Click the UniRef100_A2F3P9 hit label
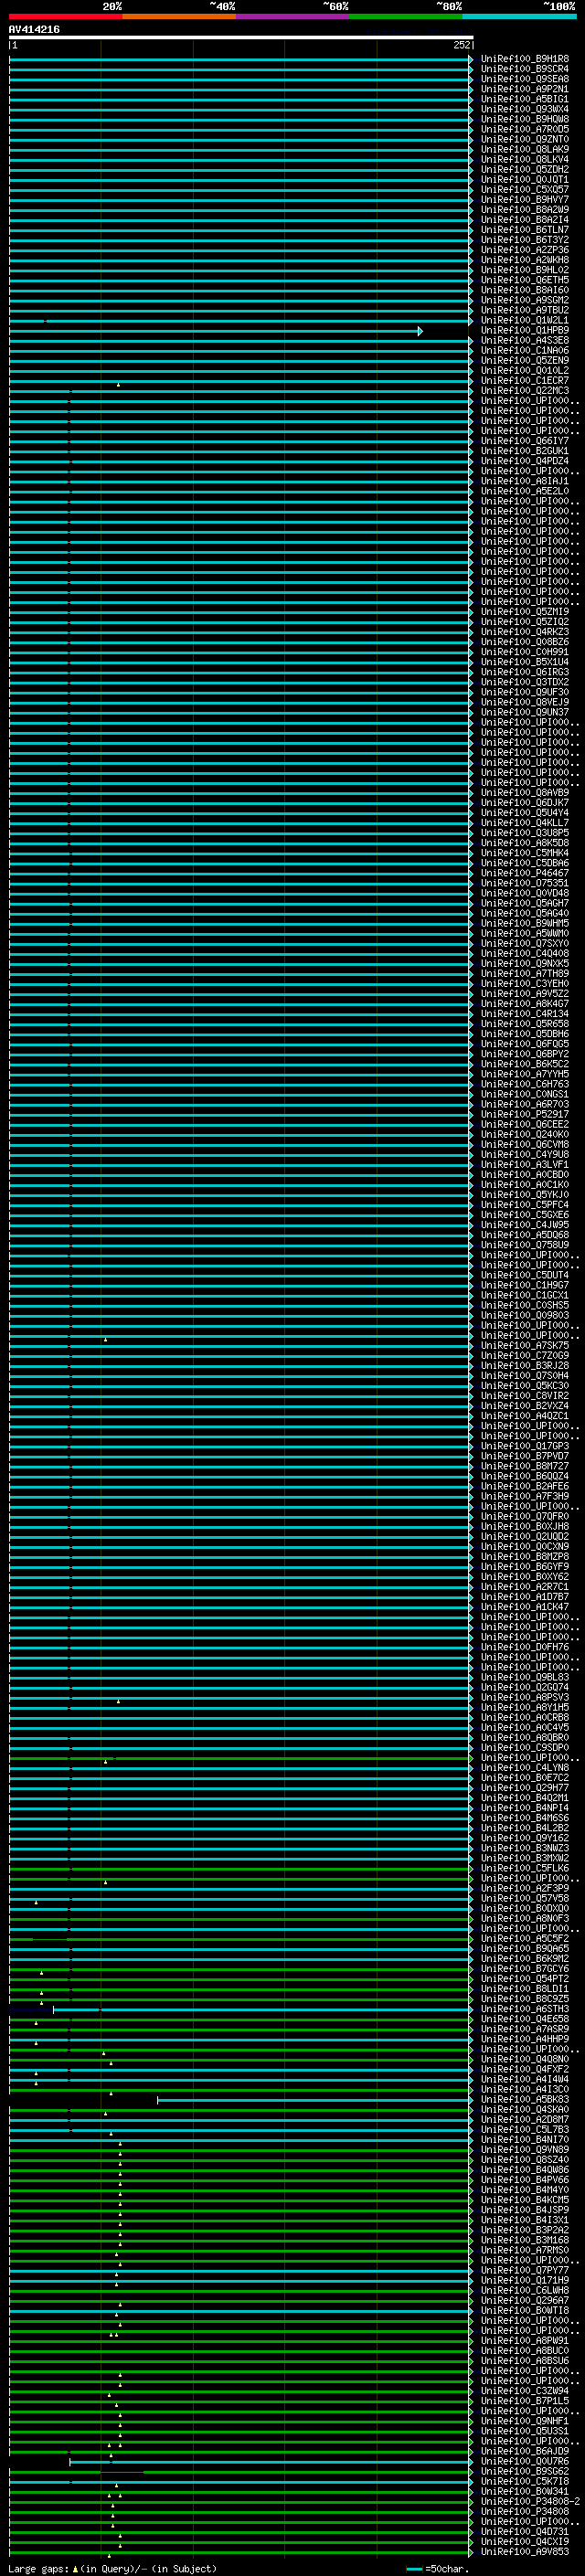The image size is (585, 2576). (525, 1888)
